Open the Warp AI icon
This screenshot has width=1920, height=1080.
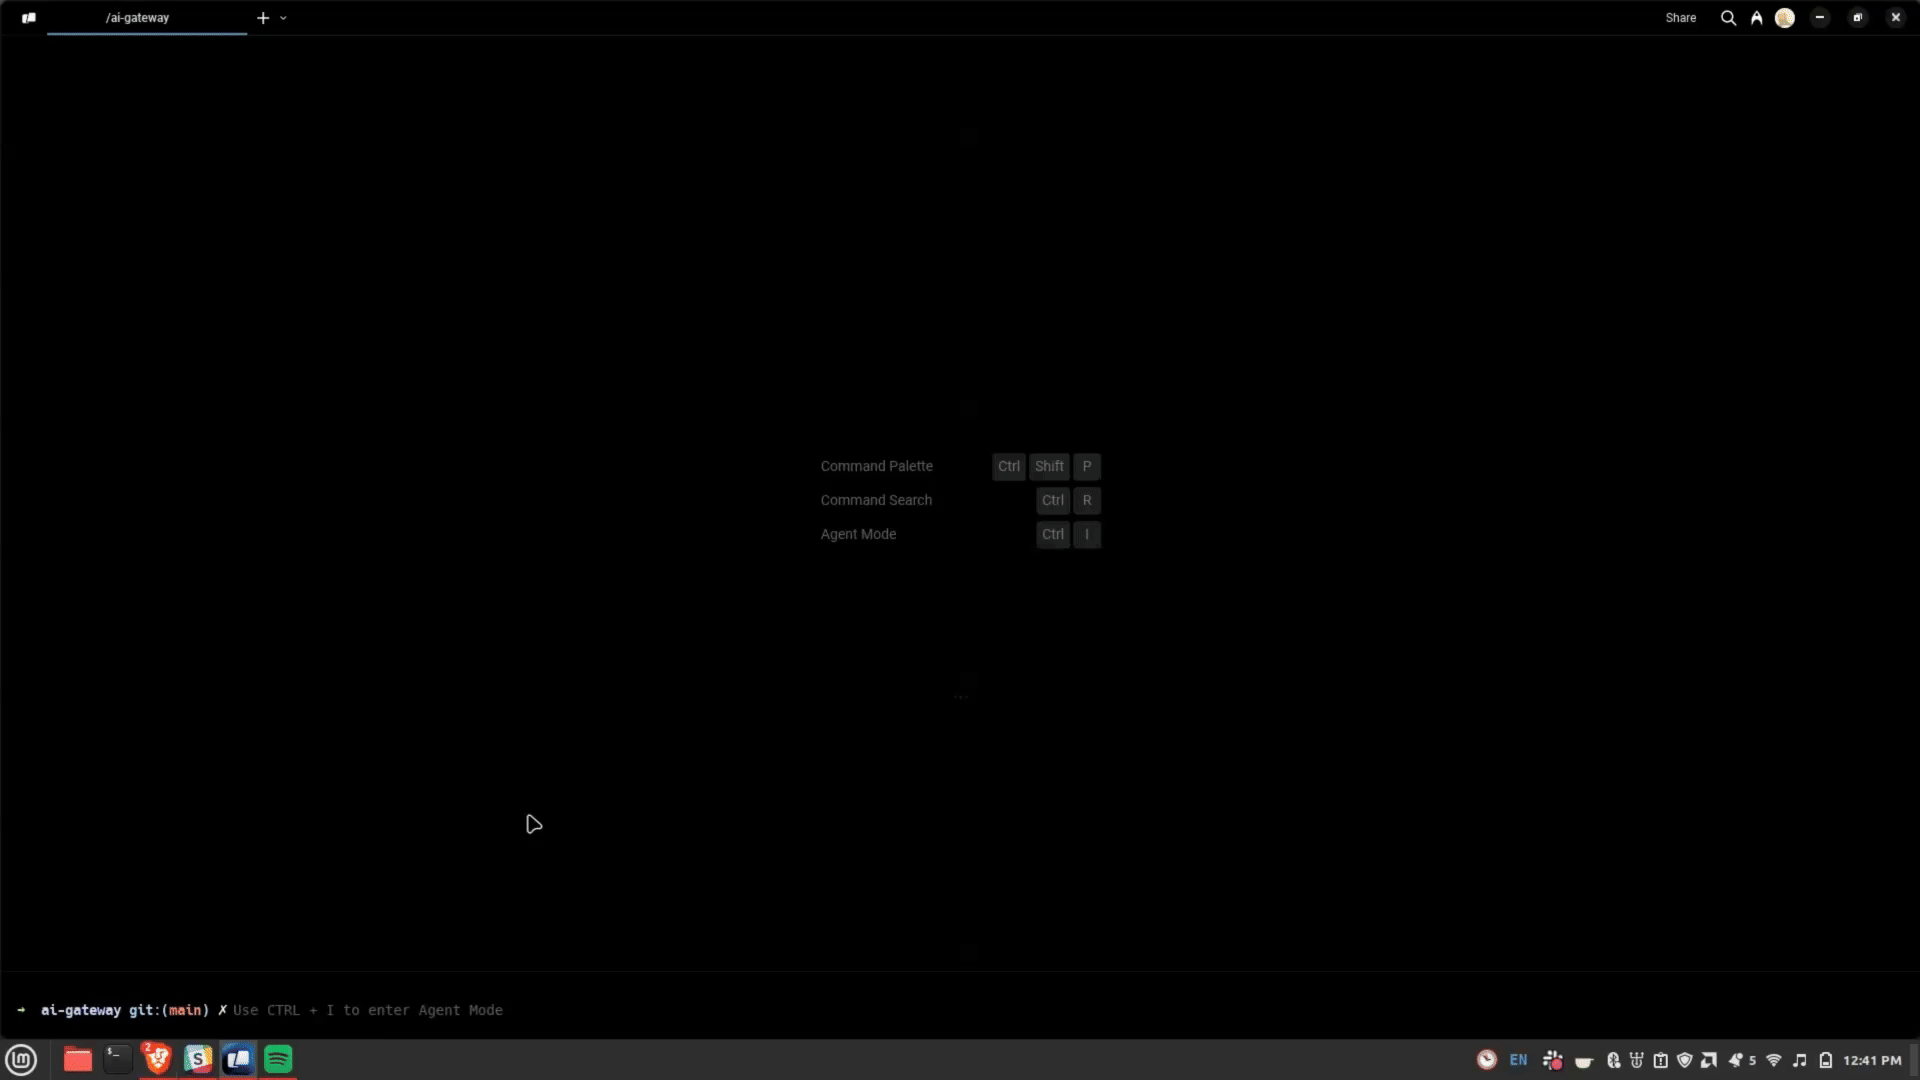(x=1756, y=18)
